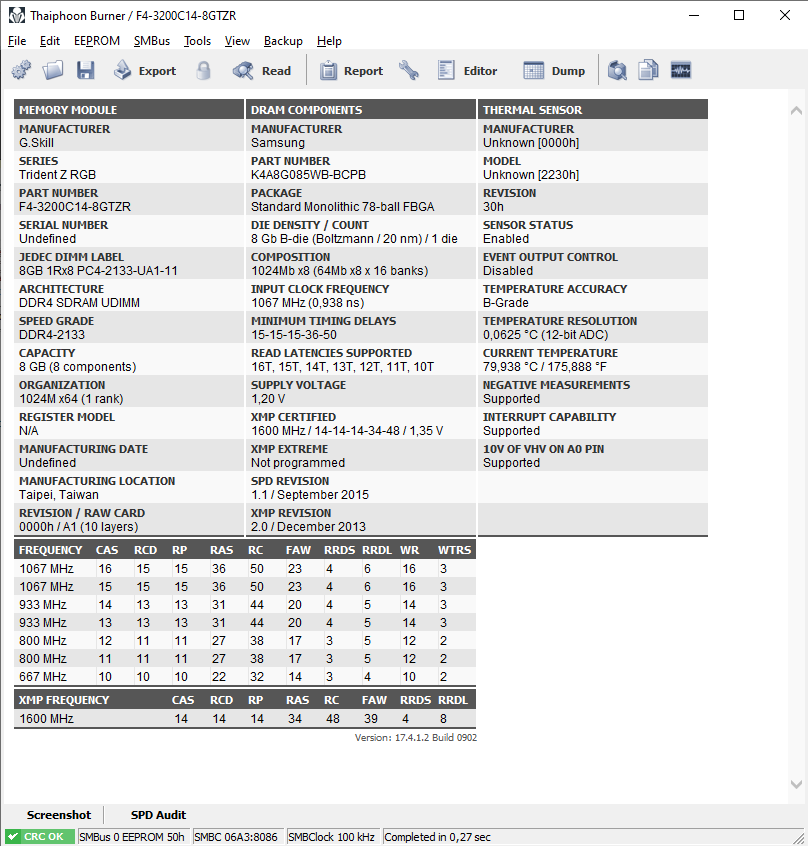Click the G.Skill manufacturer value

point(37,143)
